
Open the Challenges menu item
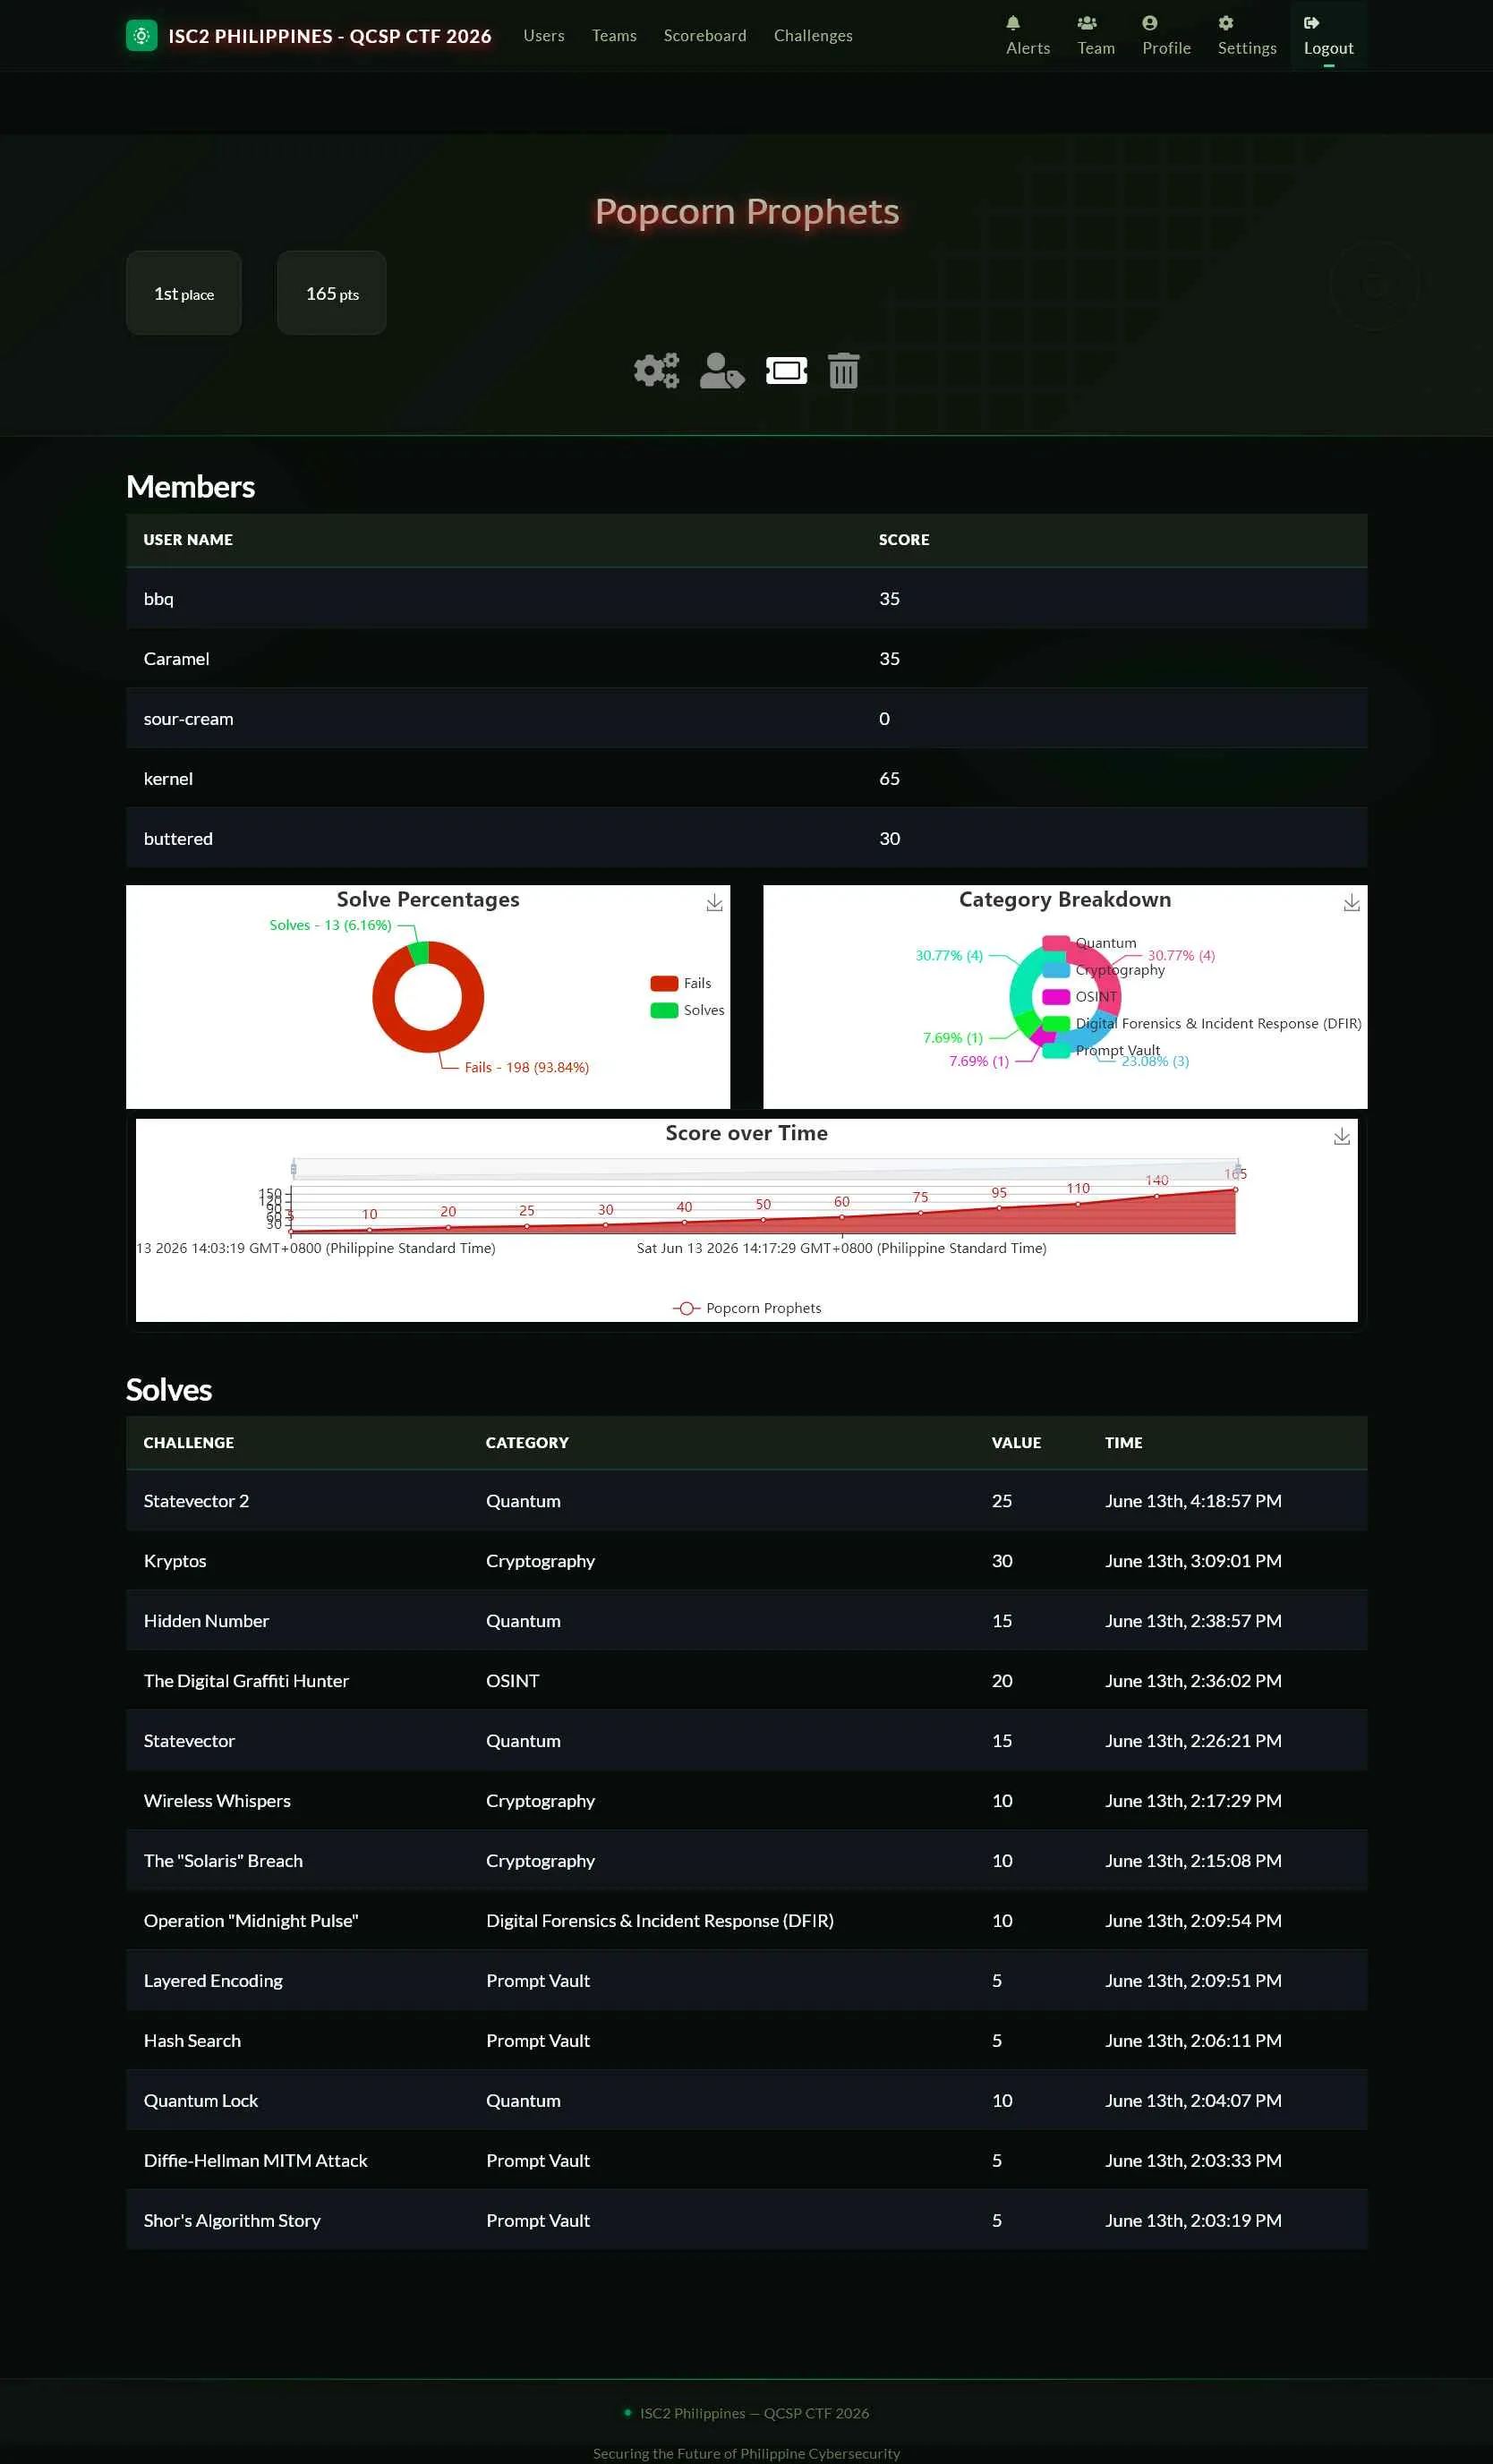813,36
